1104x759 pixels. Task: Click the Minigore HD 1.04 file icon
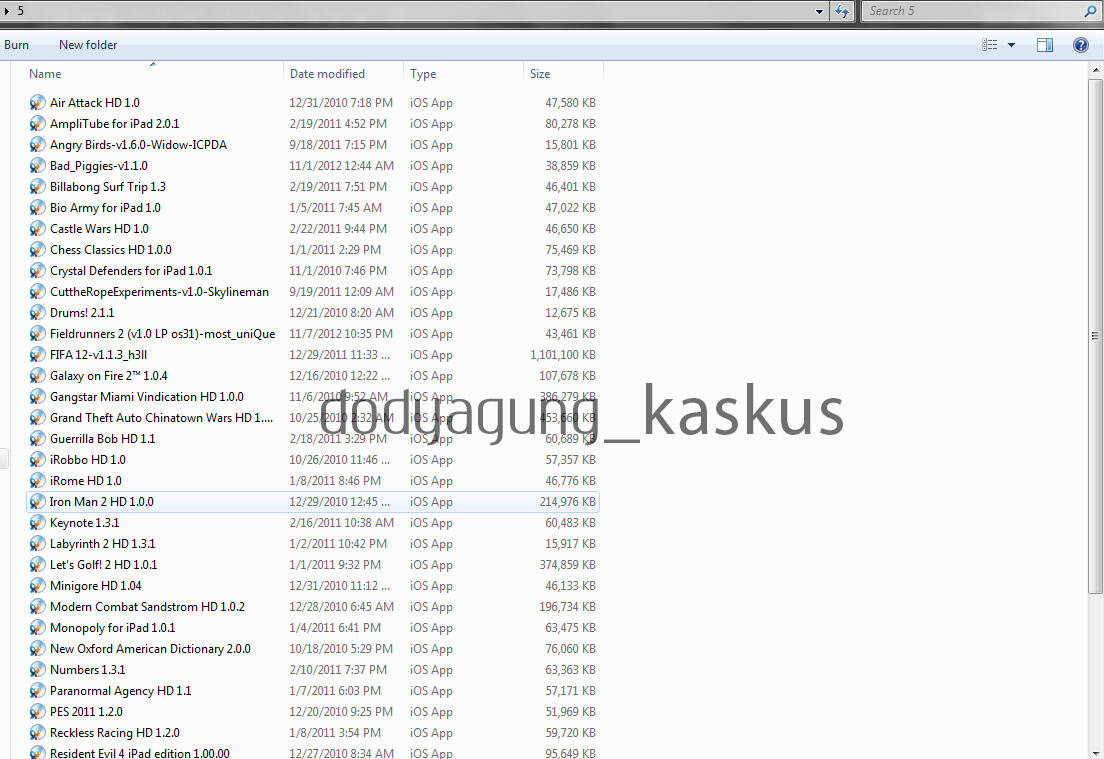(37, 586)
